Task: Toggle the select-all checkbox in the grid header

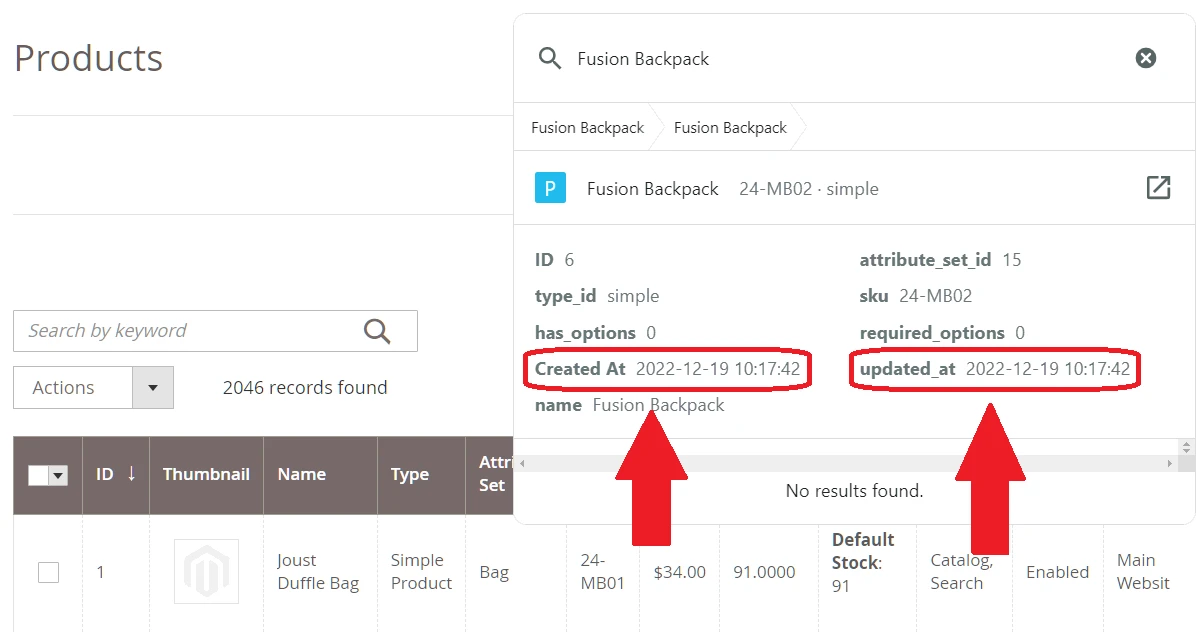Action: (37, 474)
